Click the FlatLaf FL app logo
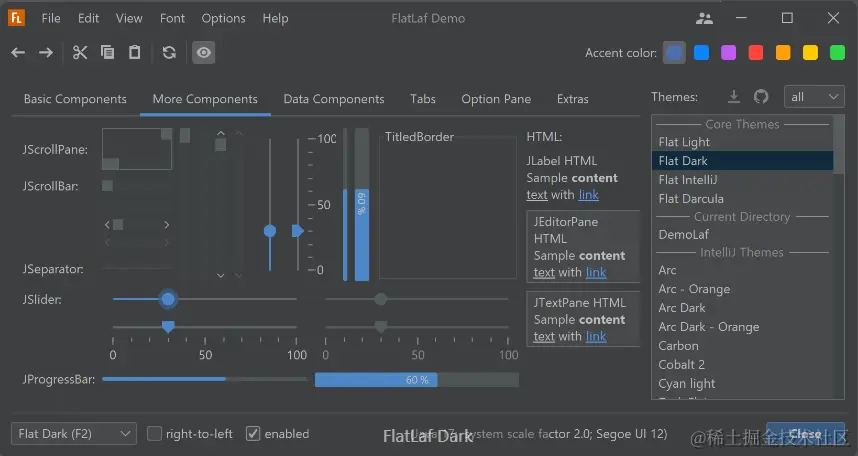858x456 pixels. pyautogui.click(x=16, y=18)
